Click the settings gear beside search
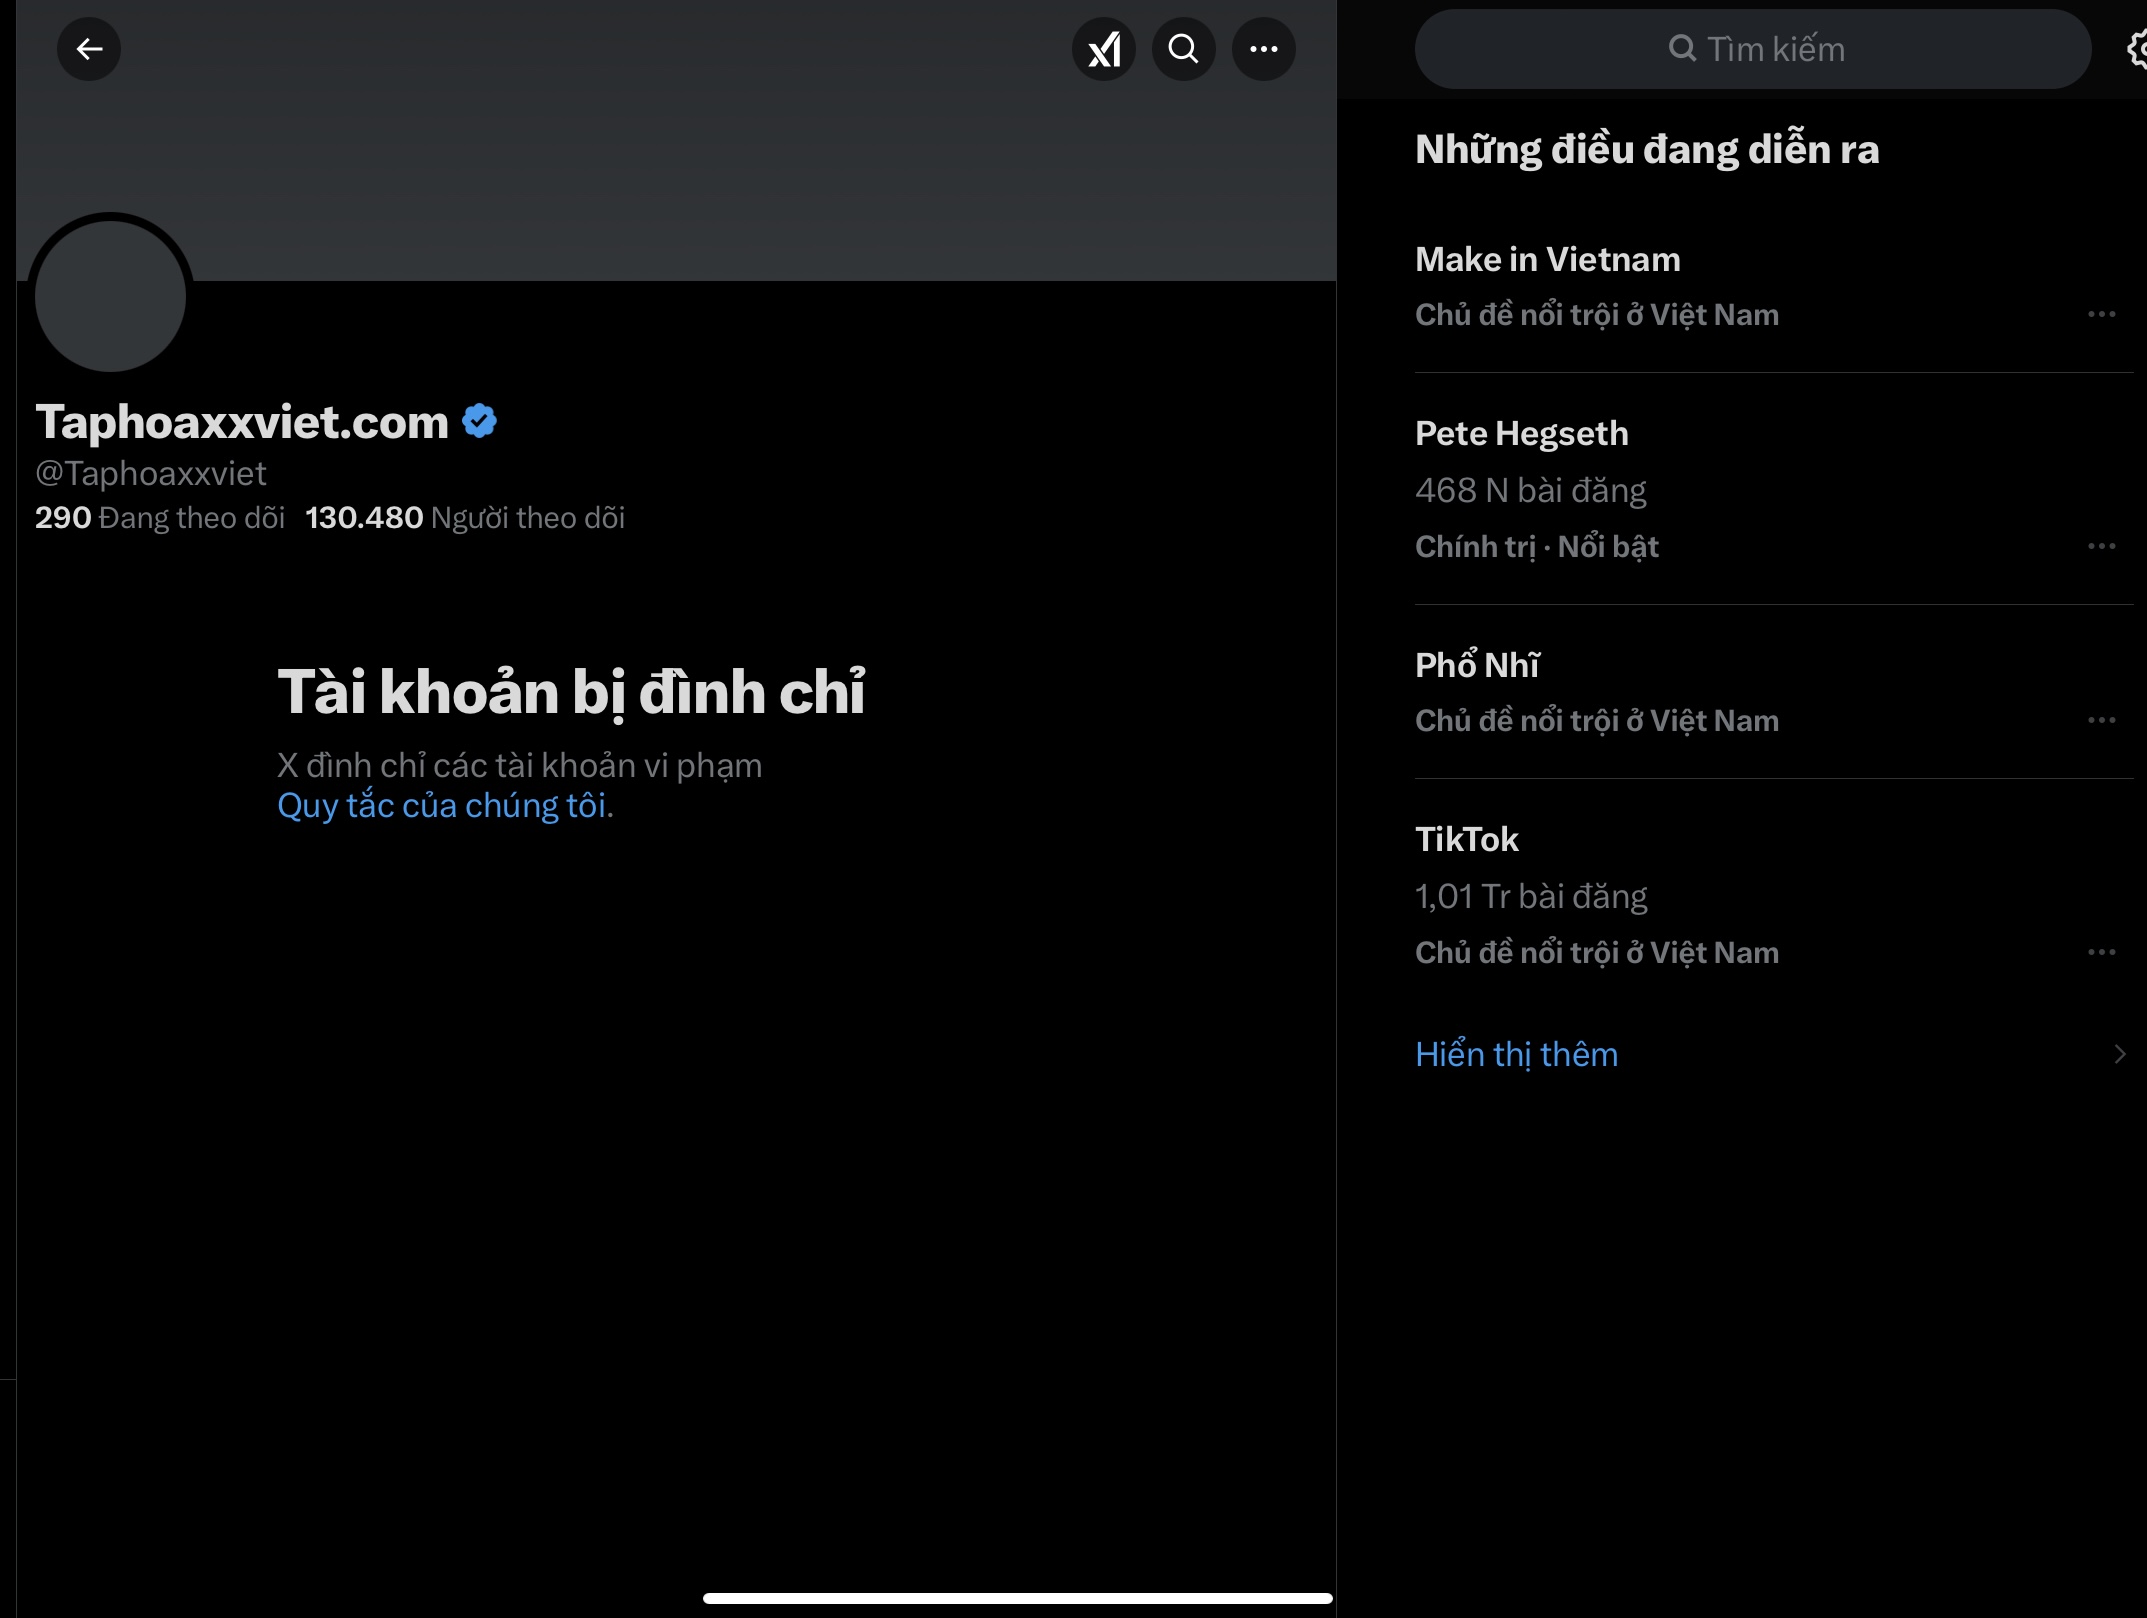Viewport: 2147px width, 1618px height. point(2137,49)
